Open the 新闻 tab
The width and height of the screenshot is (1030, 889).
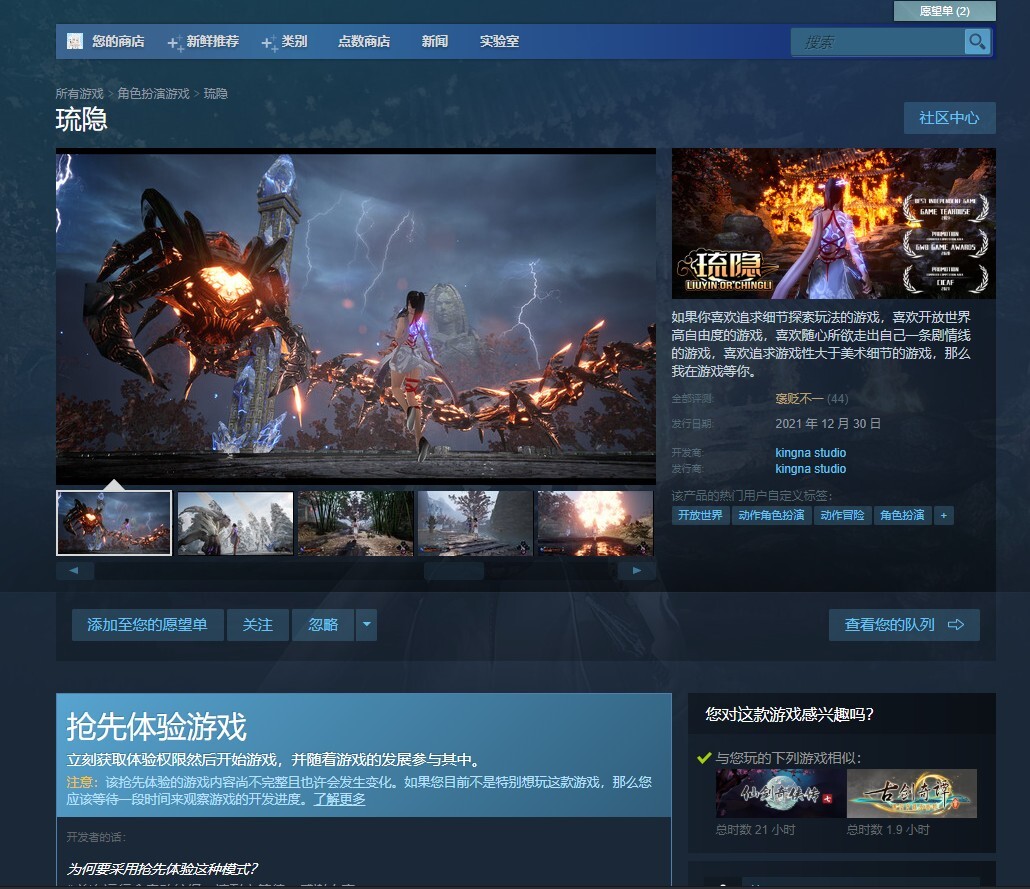[x=435, y=41]
